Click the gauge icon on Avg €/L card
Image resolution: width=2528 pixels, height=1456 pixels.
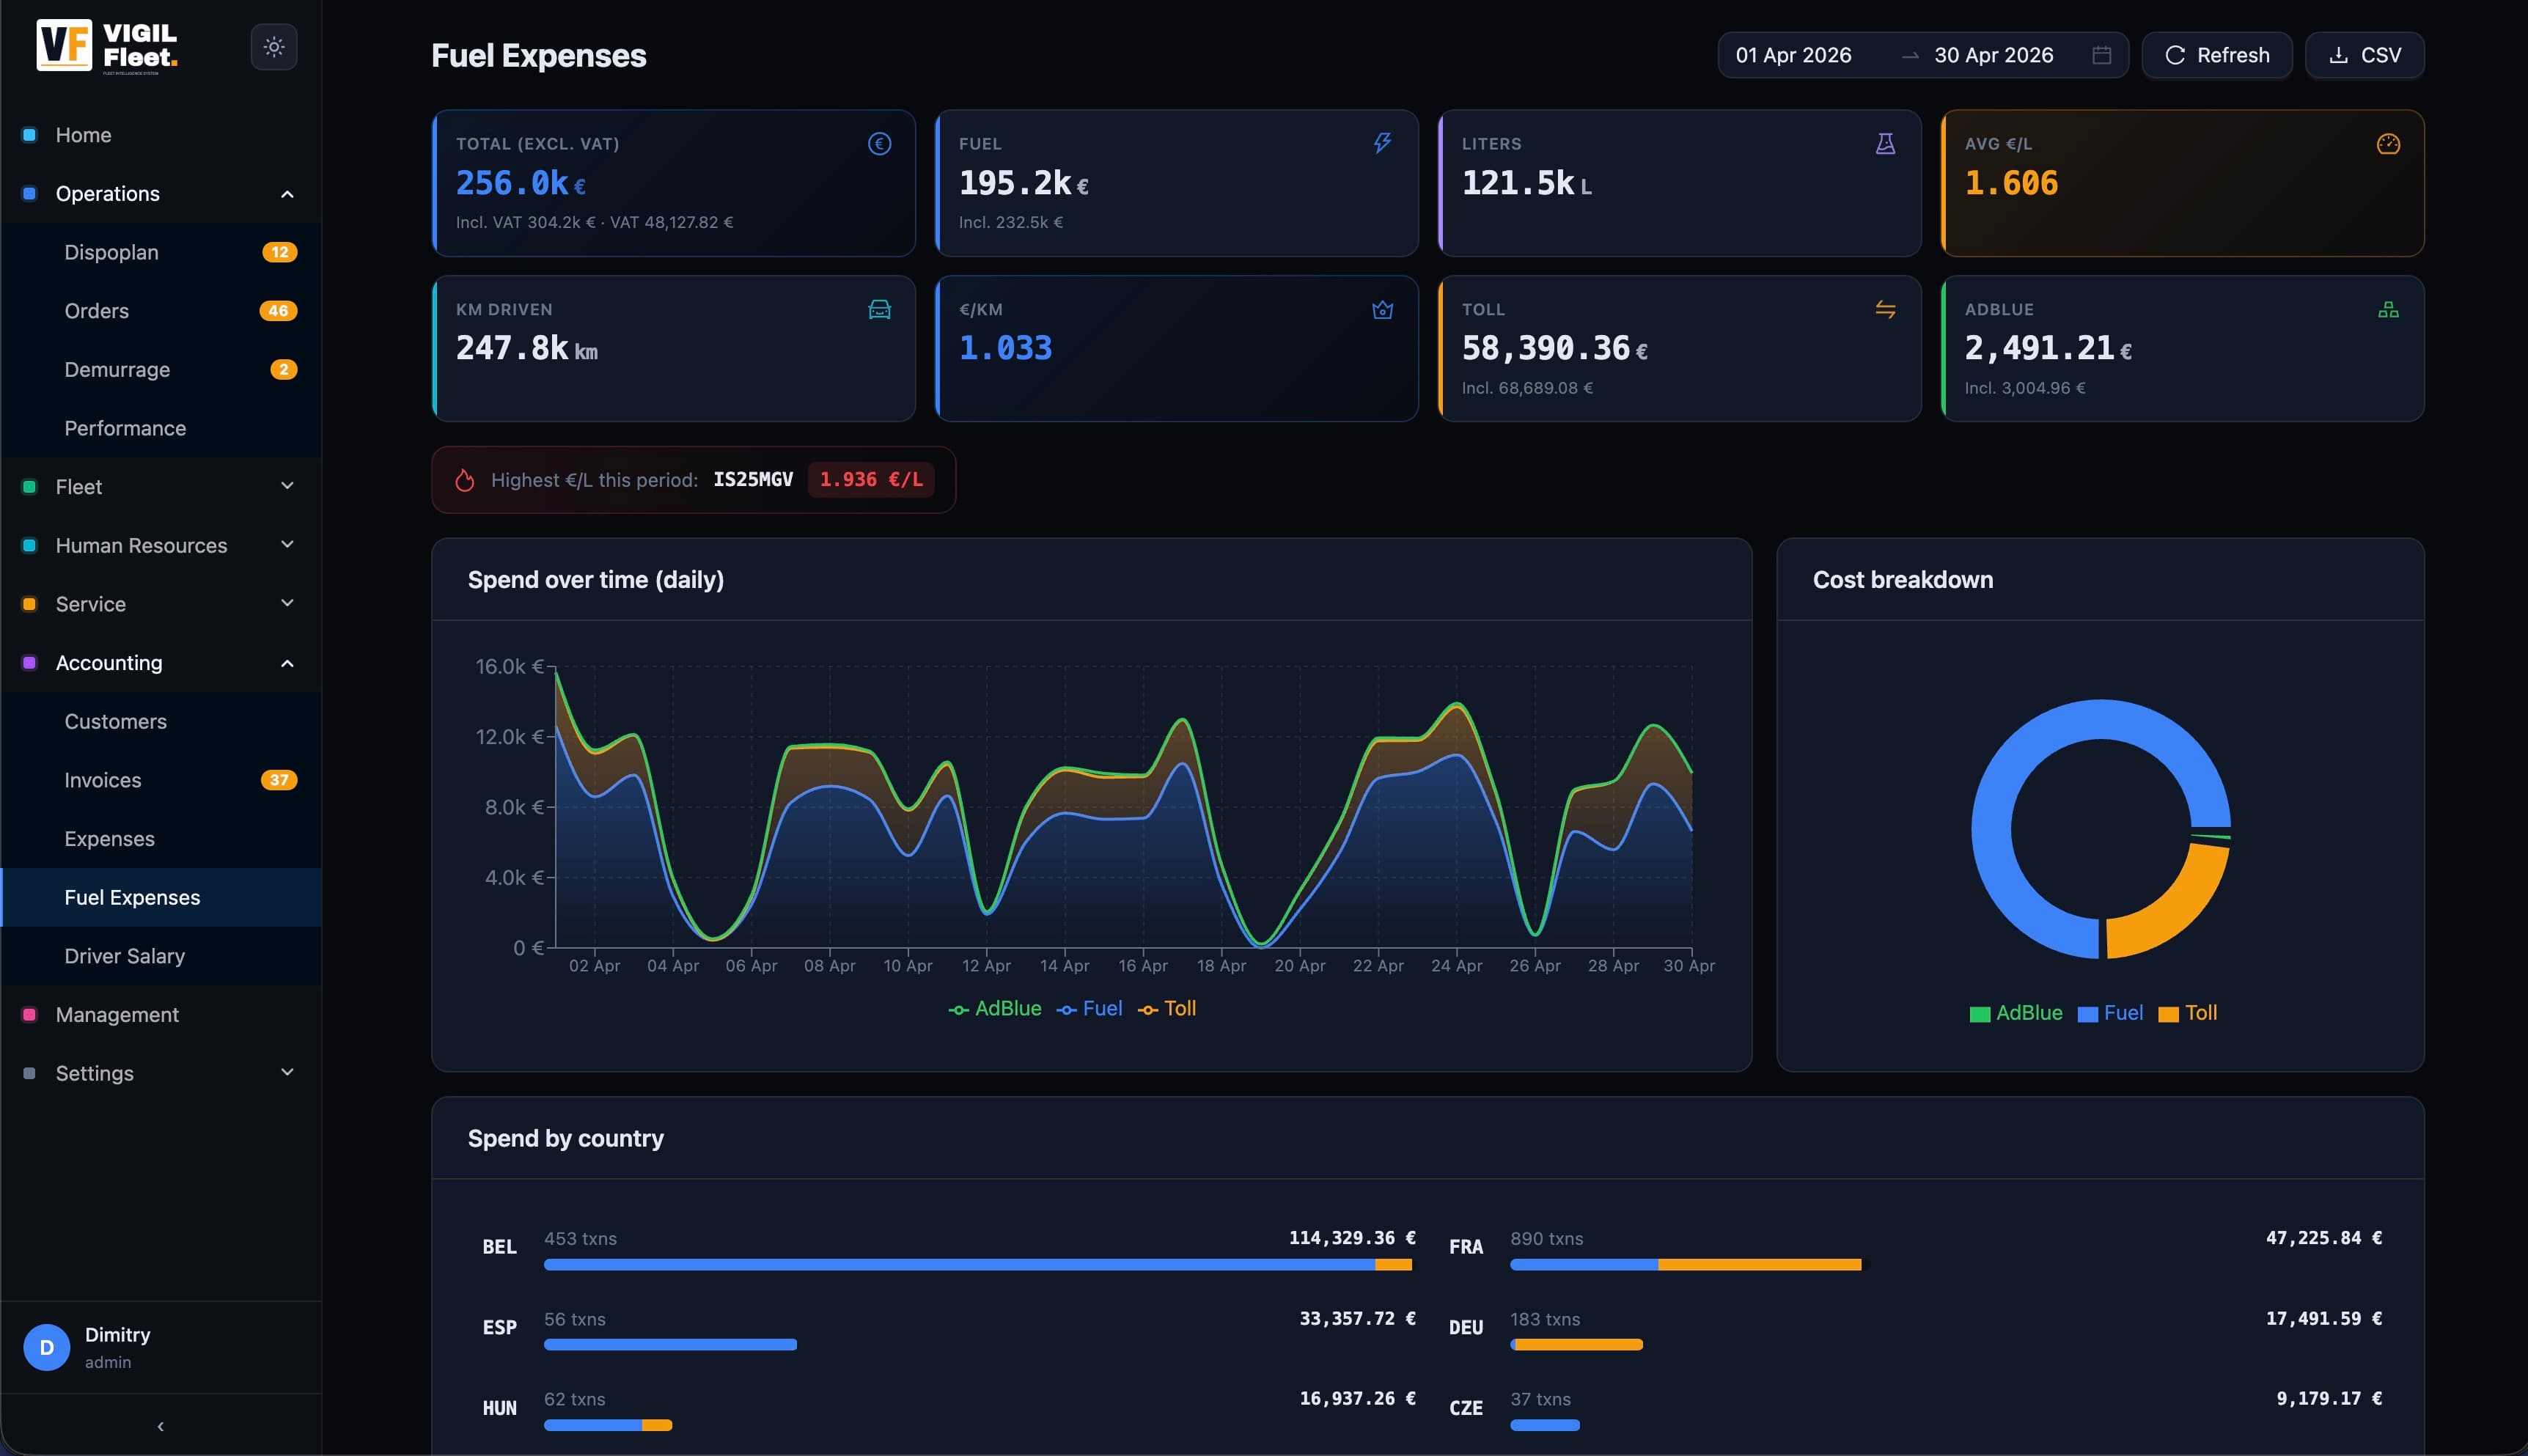pyautogui.click(x=2388, y=144)
